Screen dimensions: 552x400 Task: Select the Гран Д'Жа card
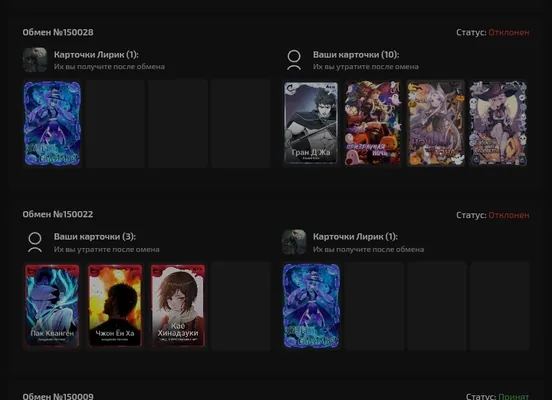[311, 123]
